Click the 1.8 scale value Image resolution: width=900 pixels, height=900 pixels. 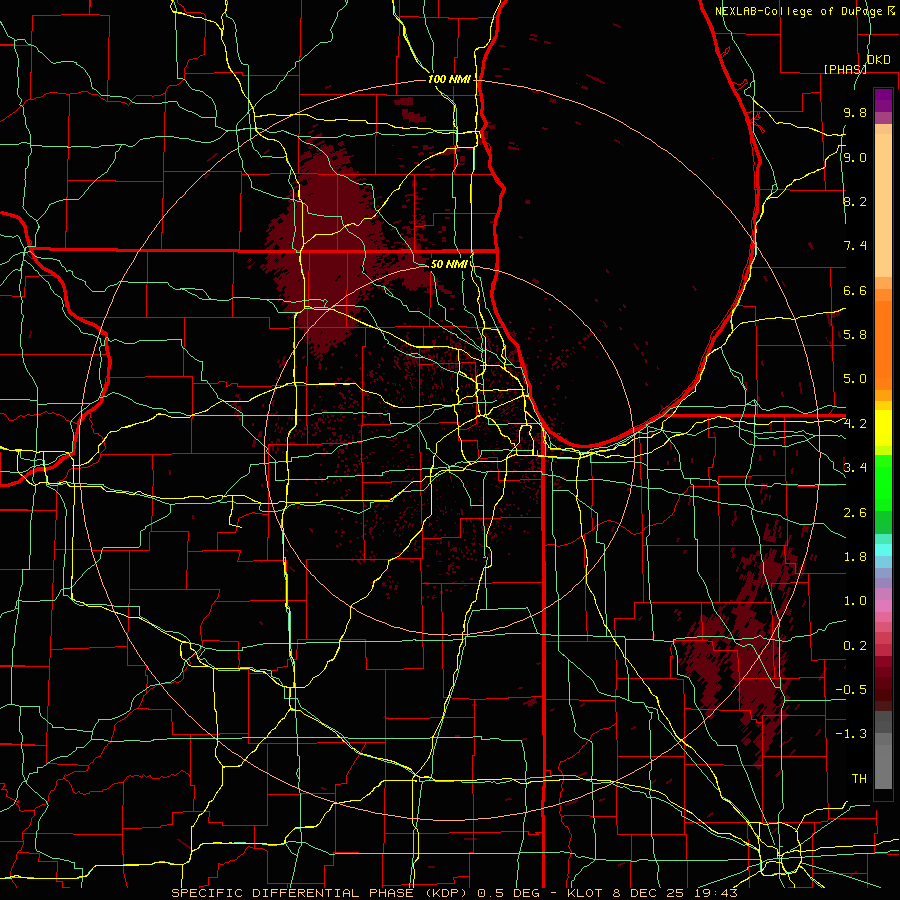click(x=855, y=557)
